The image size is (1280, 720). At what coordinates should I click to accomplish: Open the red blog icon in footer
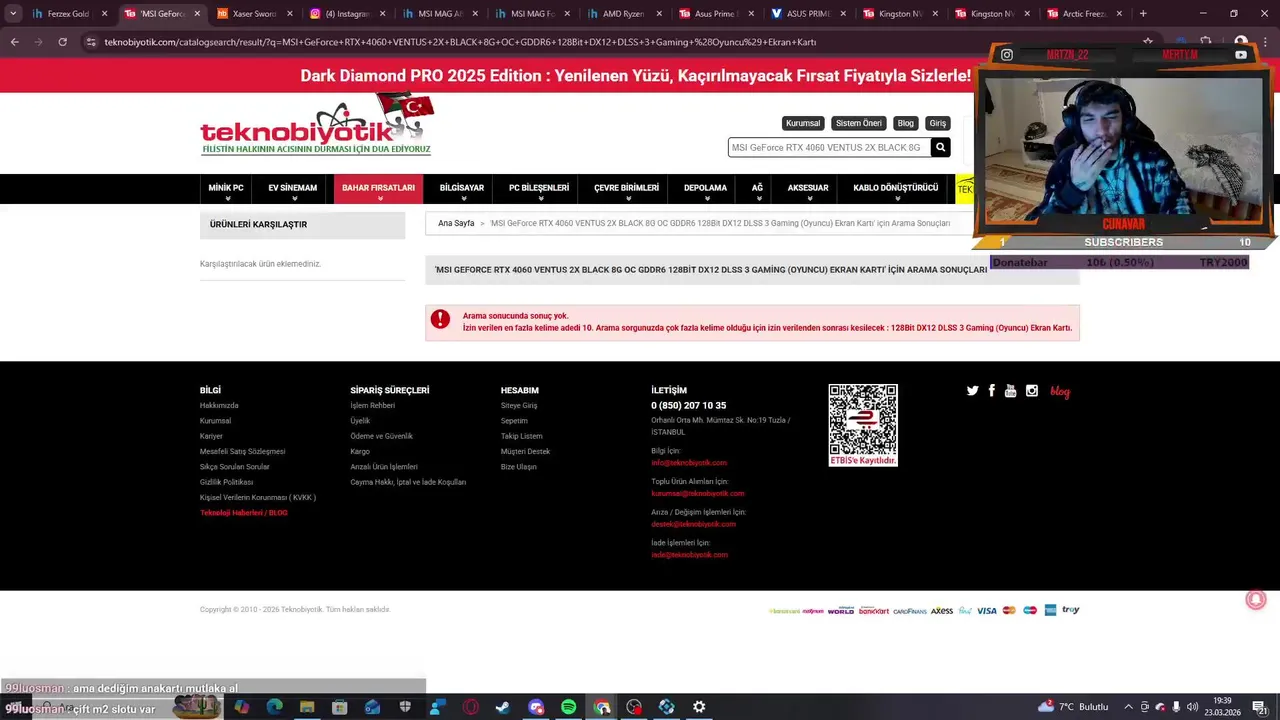pyautogui.click(x=1060, y=392)
